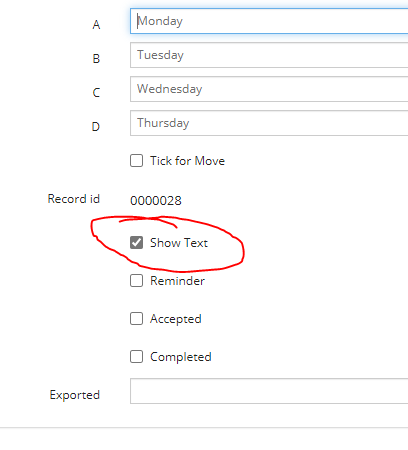Check the Accepted checkbox box
This screenshot has width=408, height=450.
click(x=136, y=319)
